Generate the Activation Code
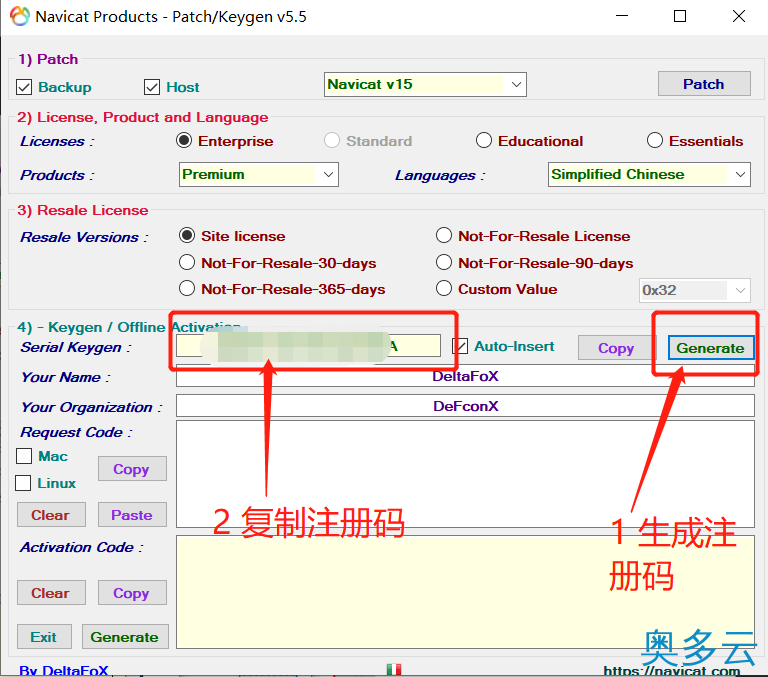This screenshot has height=677, width=768. point(125,637)
